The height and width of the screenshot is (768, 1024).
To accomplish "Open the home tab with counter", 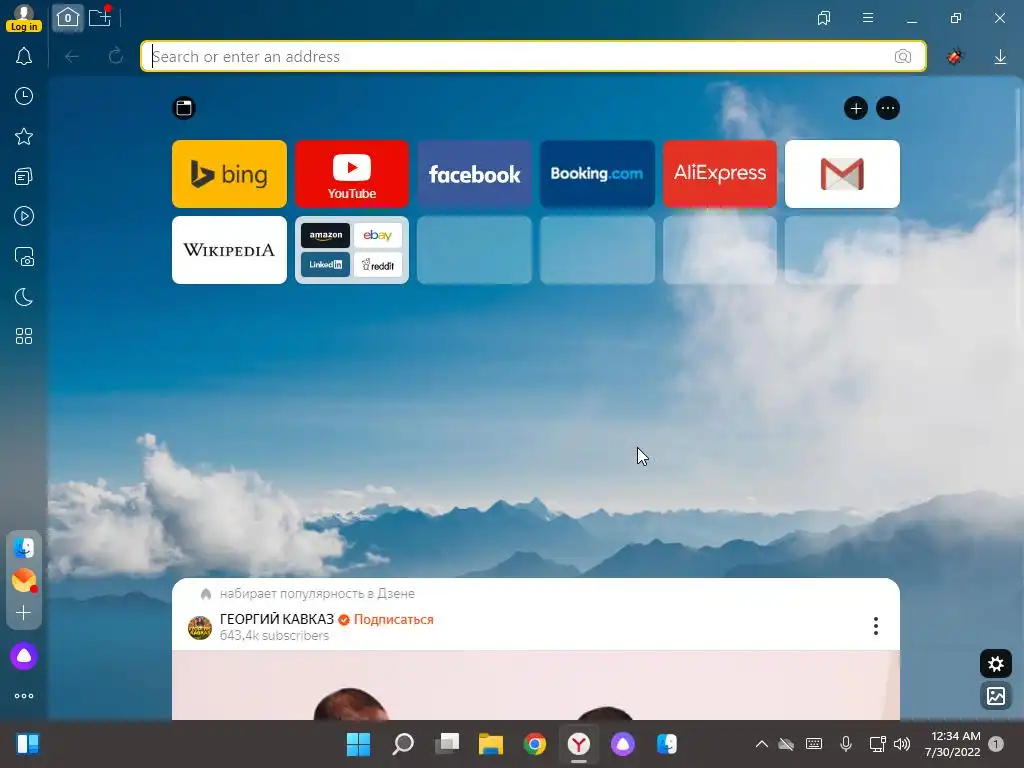I will tap(67, 18).
